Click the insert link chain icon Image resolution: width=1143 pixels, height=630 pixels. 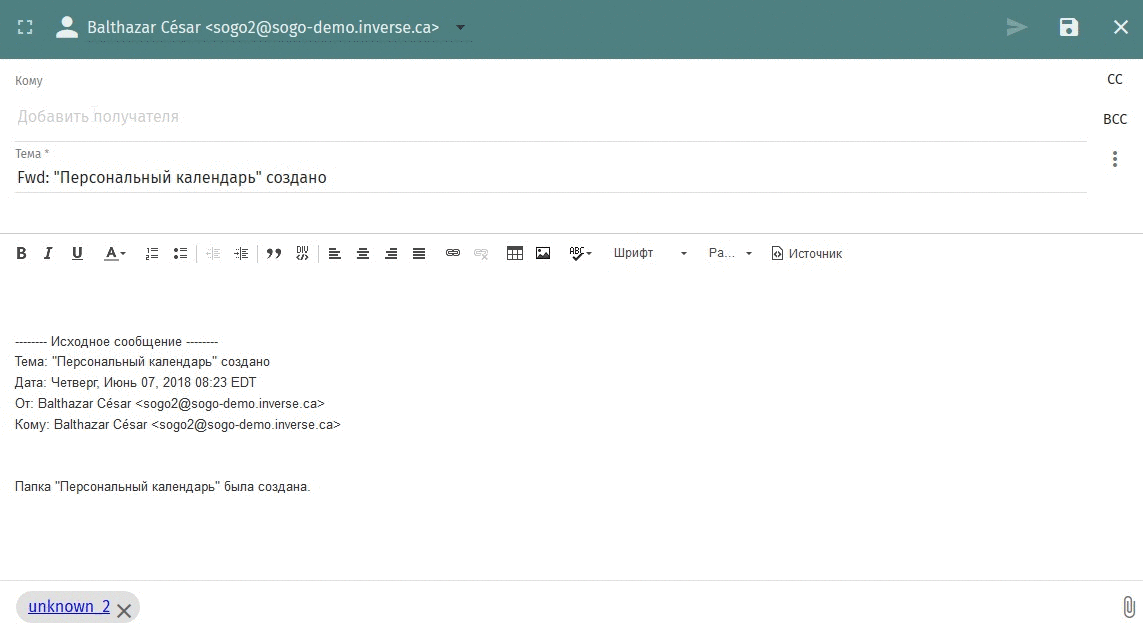coord(453,254)
